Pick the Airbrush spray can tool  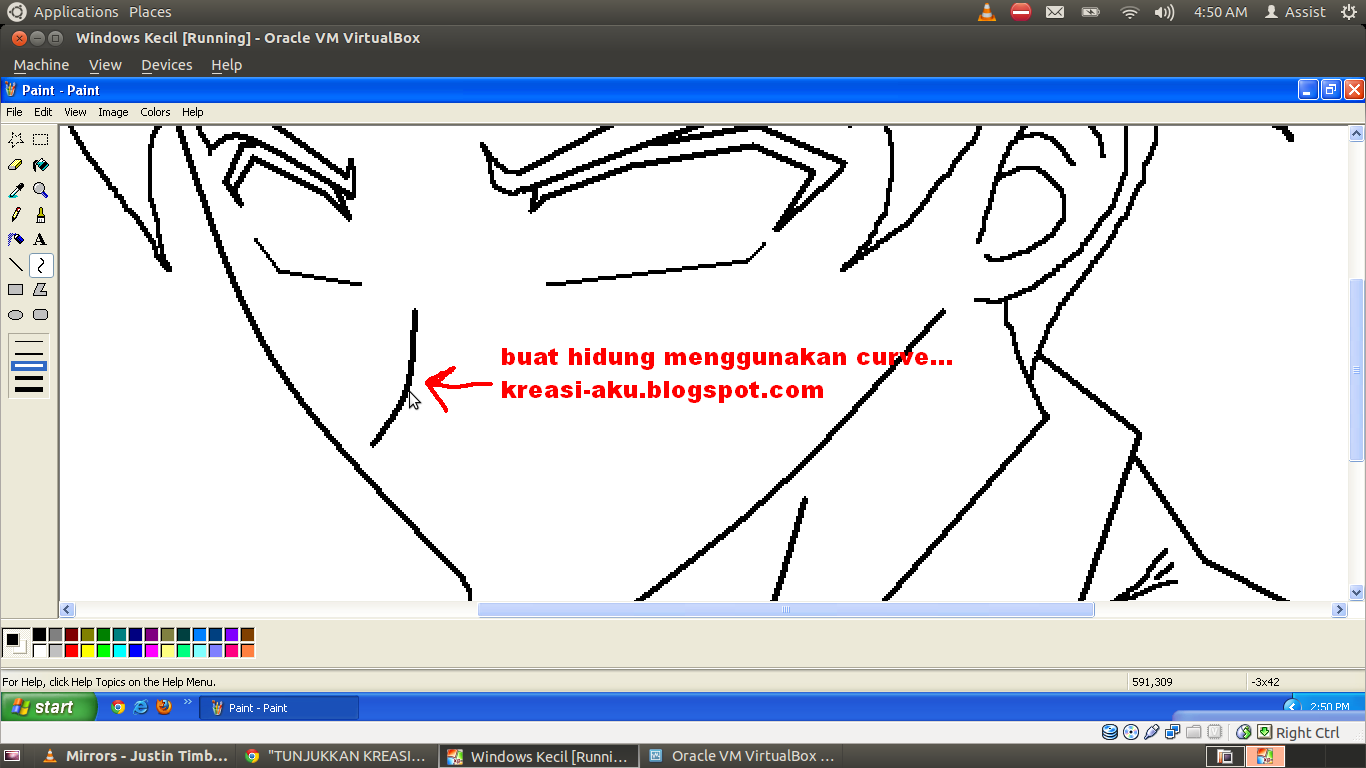tap(16, 240)
